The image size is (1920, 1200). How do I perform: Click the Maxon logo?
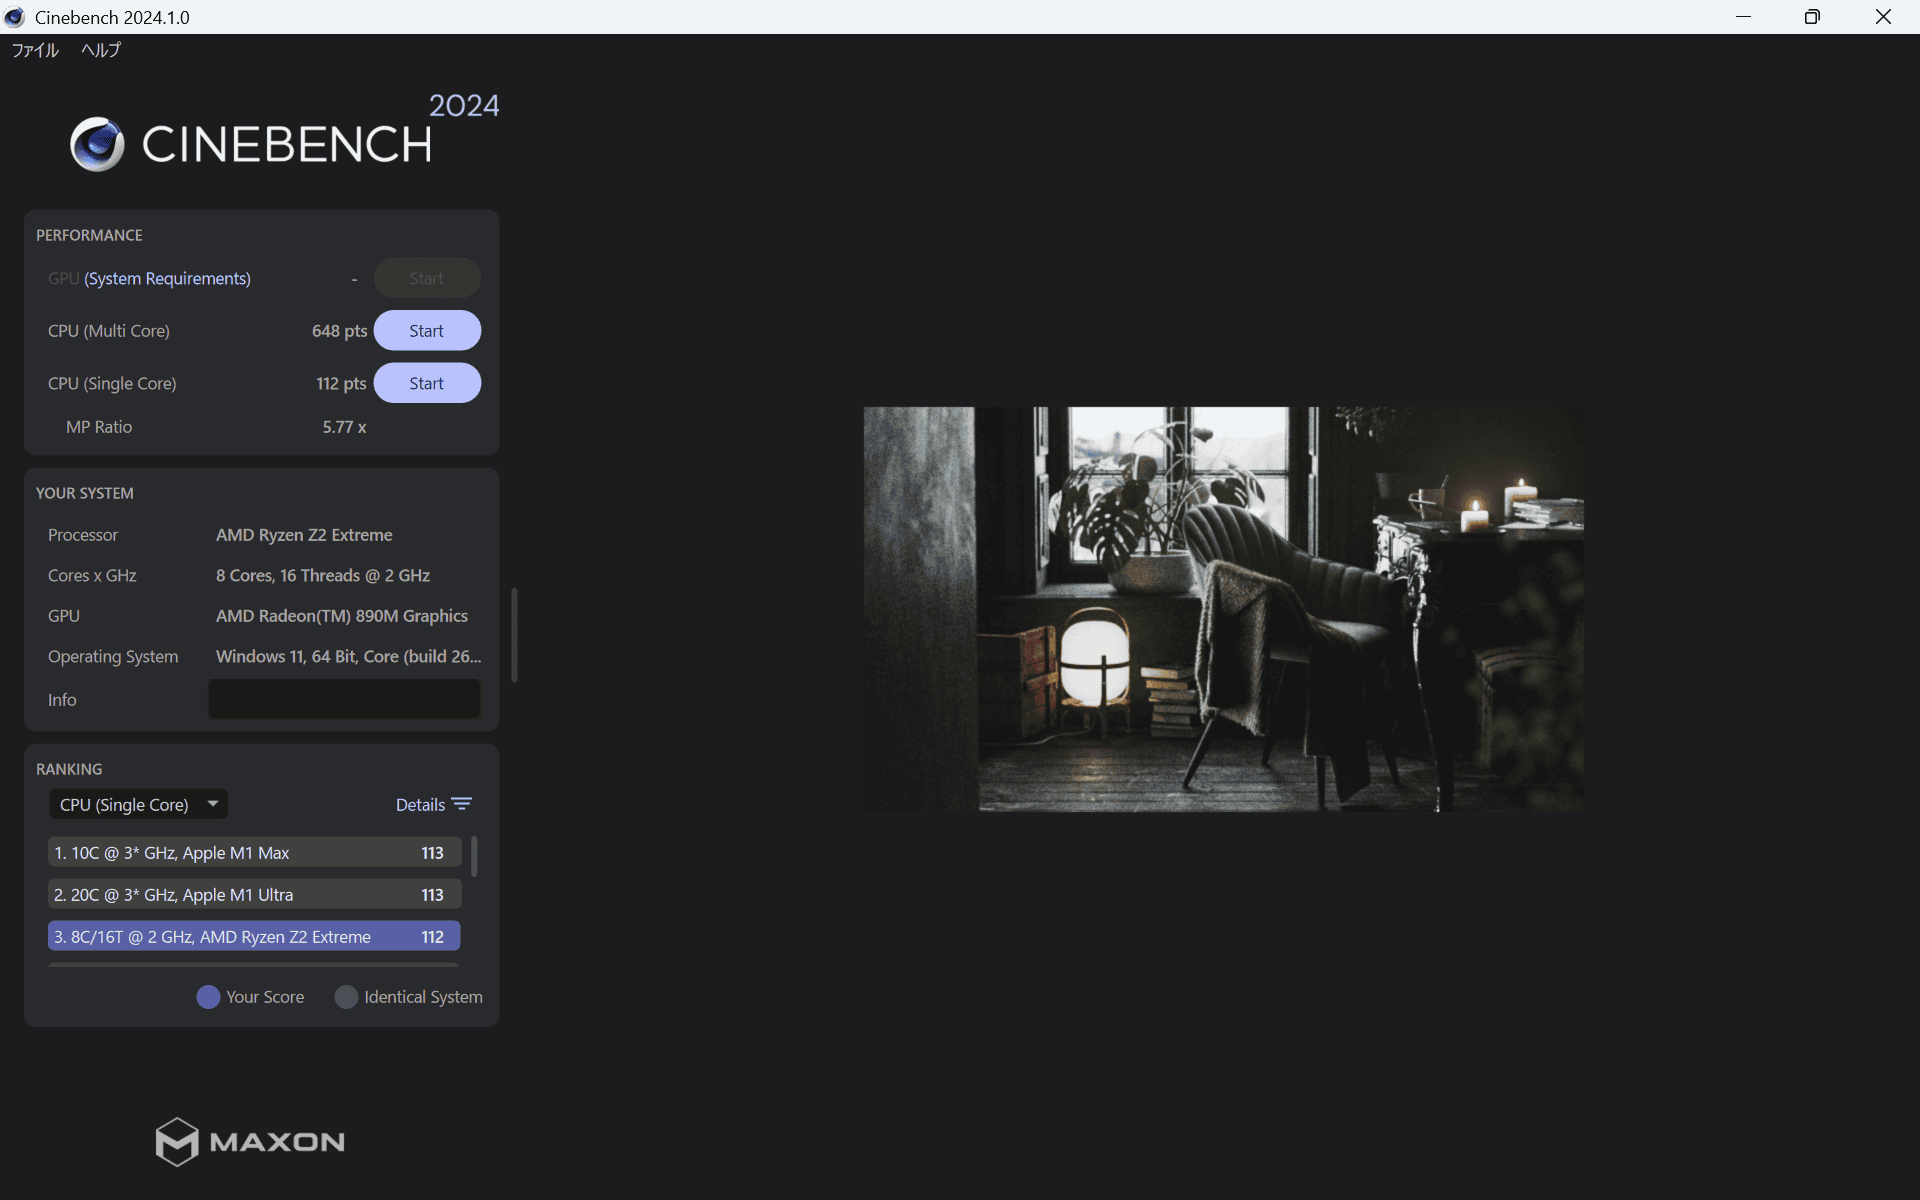click(x=249, y=1141)
